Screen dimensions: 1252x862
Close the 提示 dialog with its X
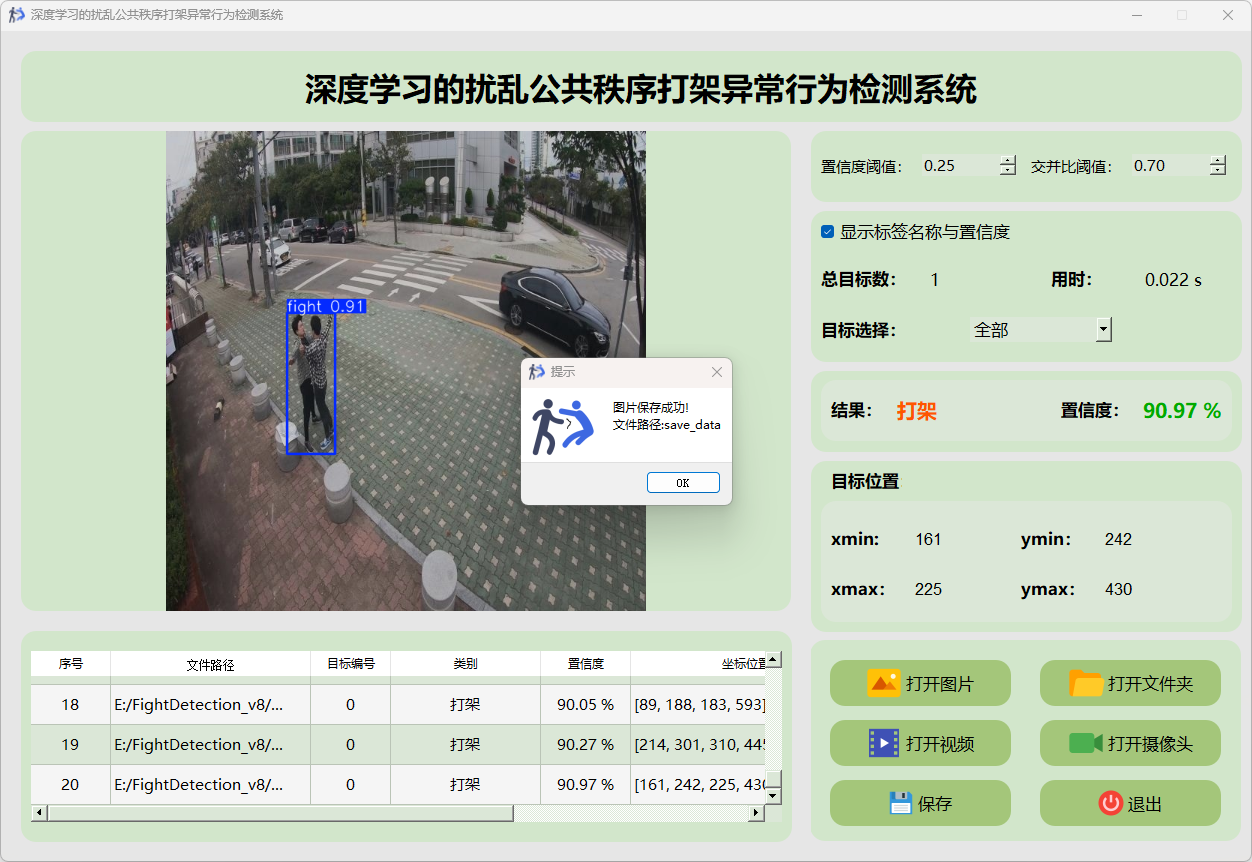point(716,372)
